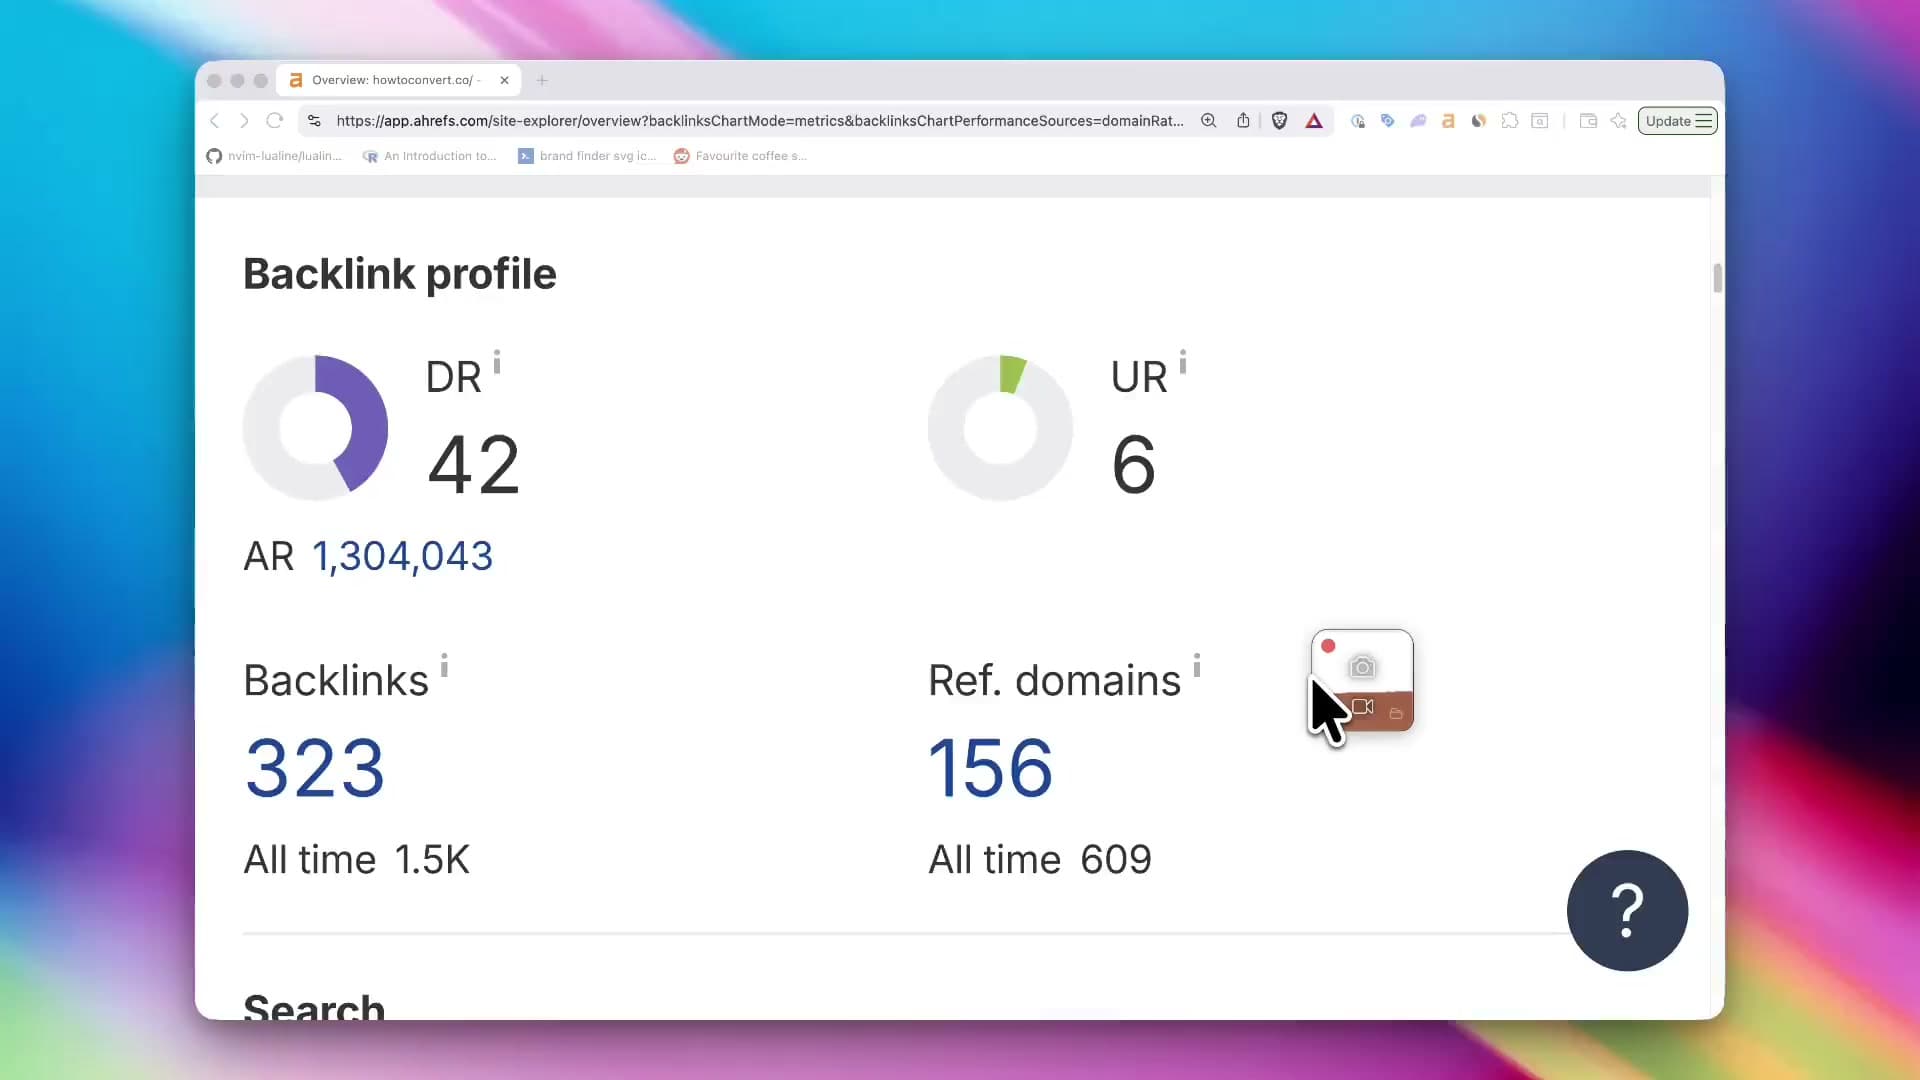Click the video camera icon in recorder widget
The image size is (1920, 1080).
coord(1362,707)
